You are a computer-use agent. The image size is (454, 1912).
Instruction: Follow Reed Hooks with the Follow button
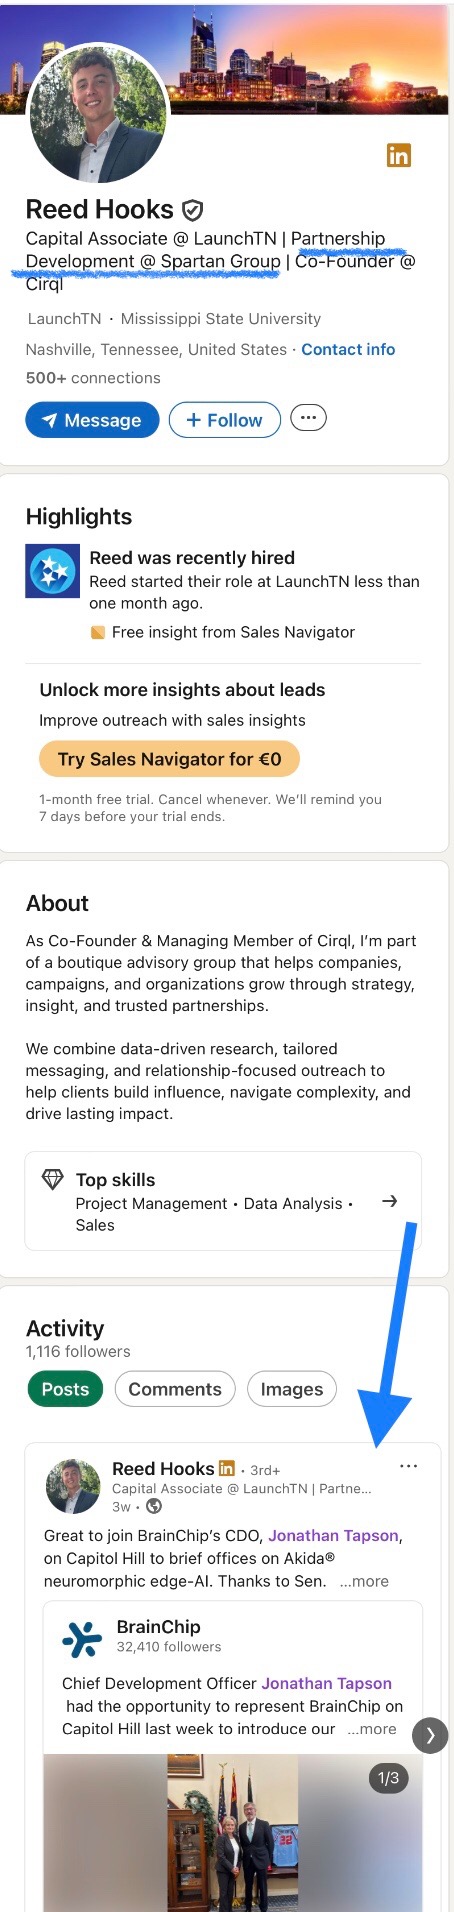pos(223,420)
